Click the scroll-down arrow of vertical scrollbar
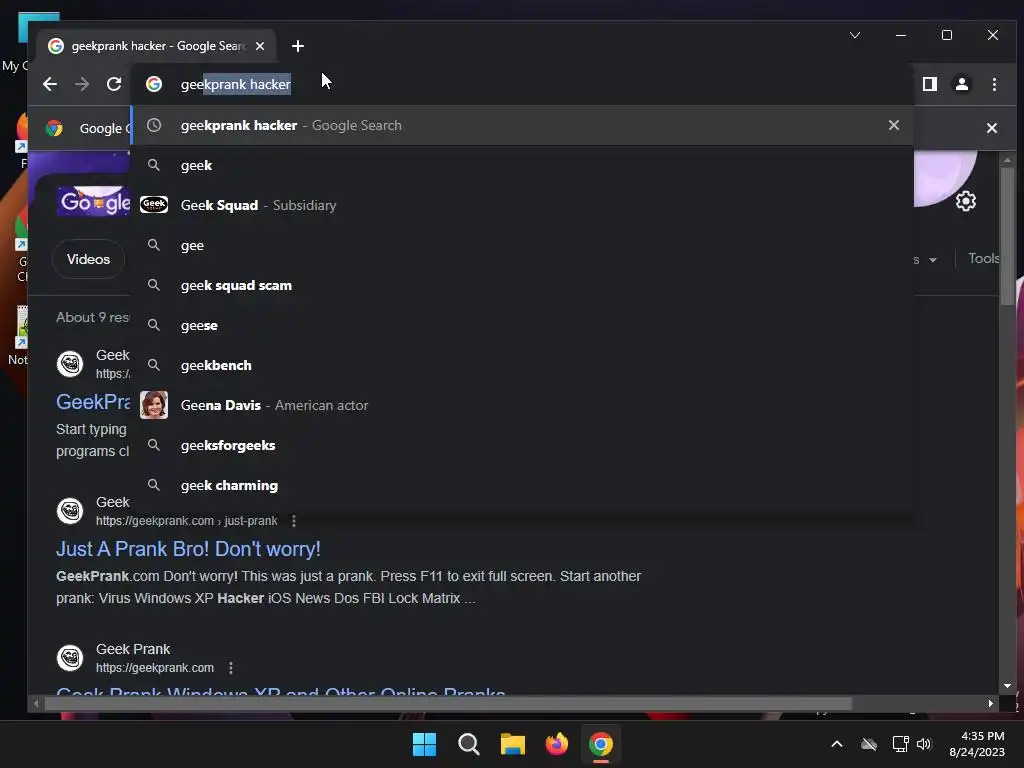The height and width of the screenshot is (768, 1024). [1008, 686]
